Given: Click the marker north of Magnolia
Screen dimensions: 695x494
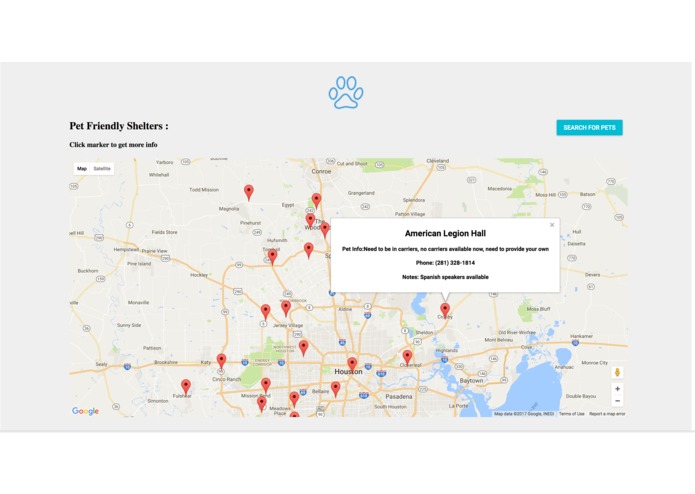Looking at the screenshot, I should (x=249, y=193).
